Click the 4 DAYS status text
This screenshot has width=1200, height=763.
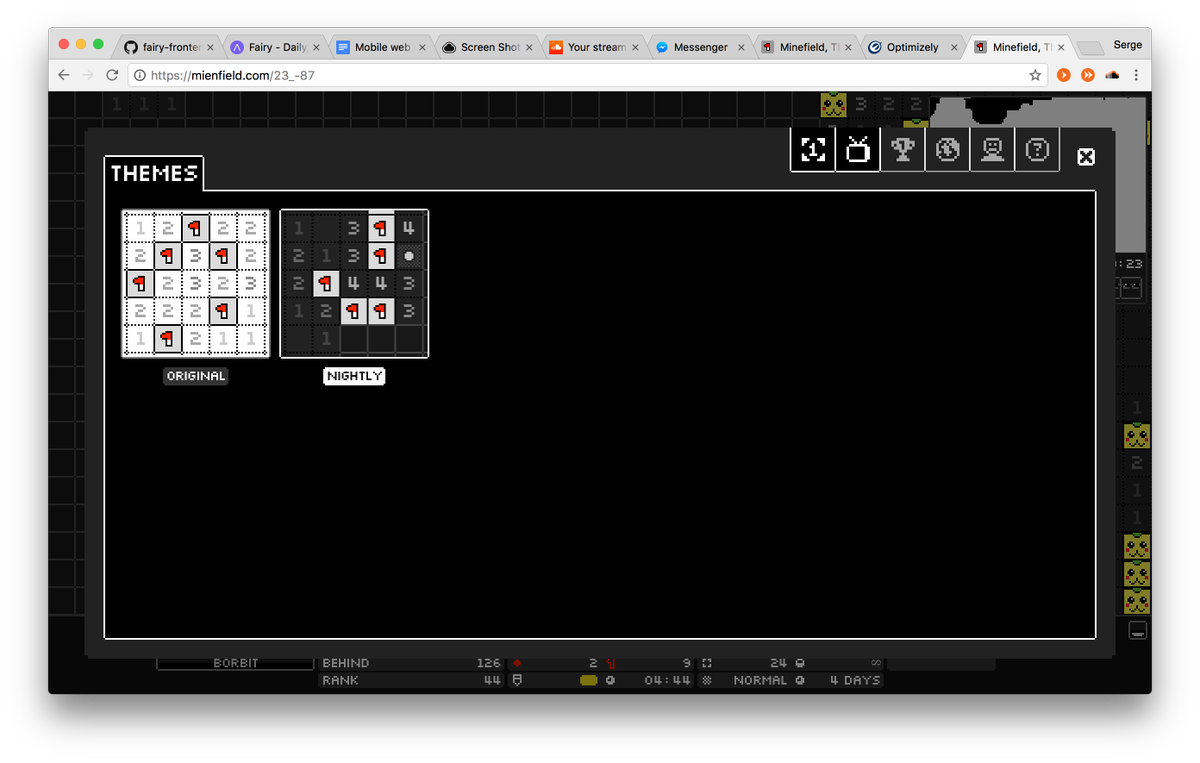pos(855,680)
